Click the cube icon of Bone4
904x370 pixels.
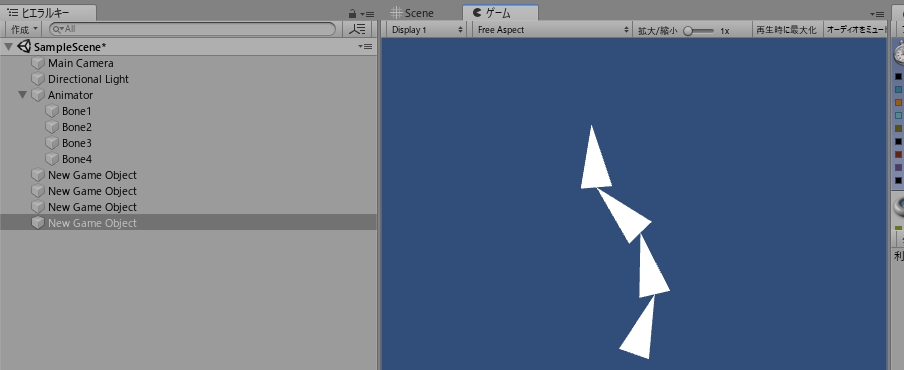pos(52,159)
